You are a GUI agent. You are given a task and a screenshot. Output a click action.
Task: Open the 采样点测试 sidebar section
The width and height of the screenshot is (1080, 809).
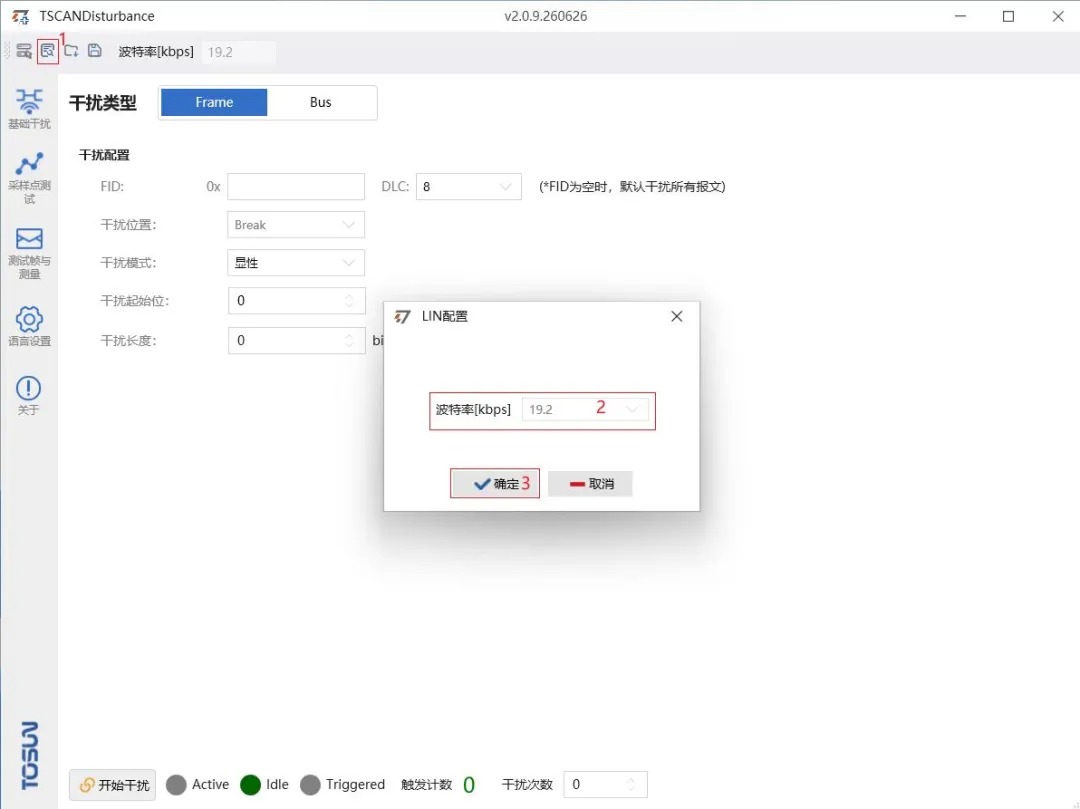pos(29,178)
